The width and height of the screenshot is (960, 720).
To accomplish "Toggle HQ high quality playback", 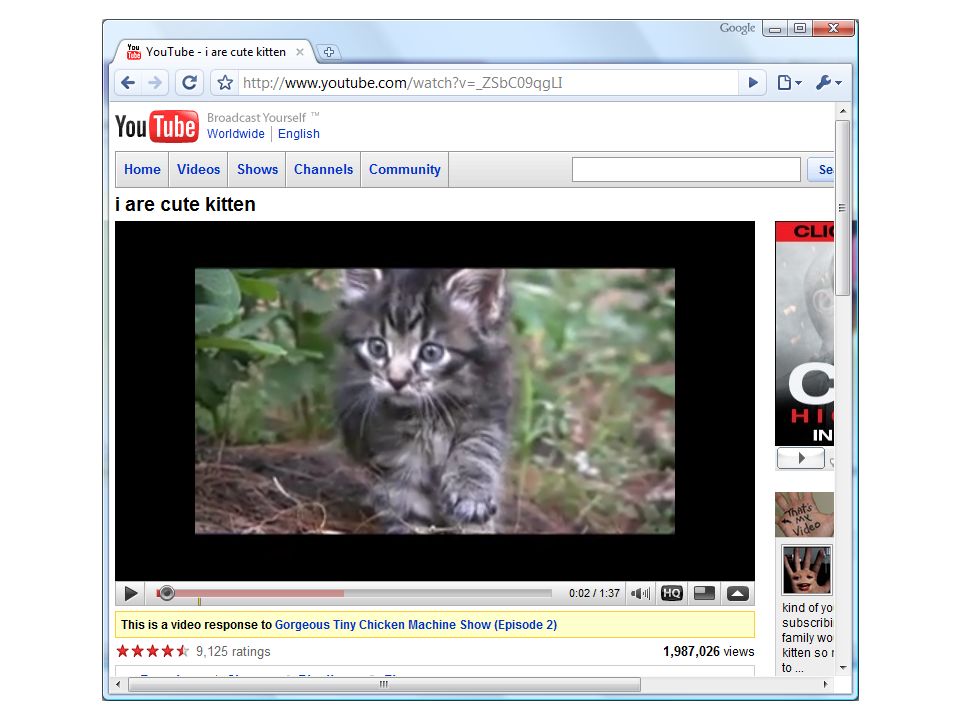I will 672,593.
